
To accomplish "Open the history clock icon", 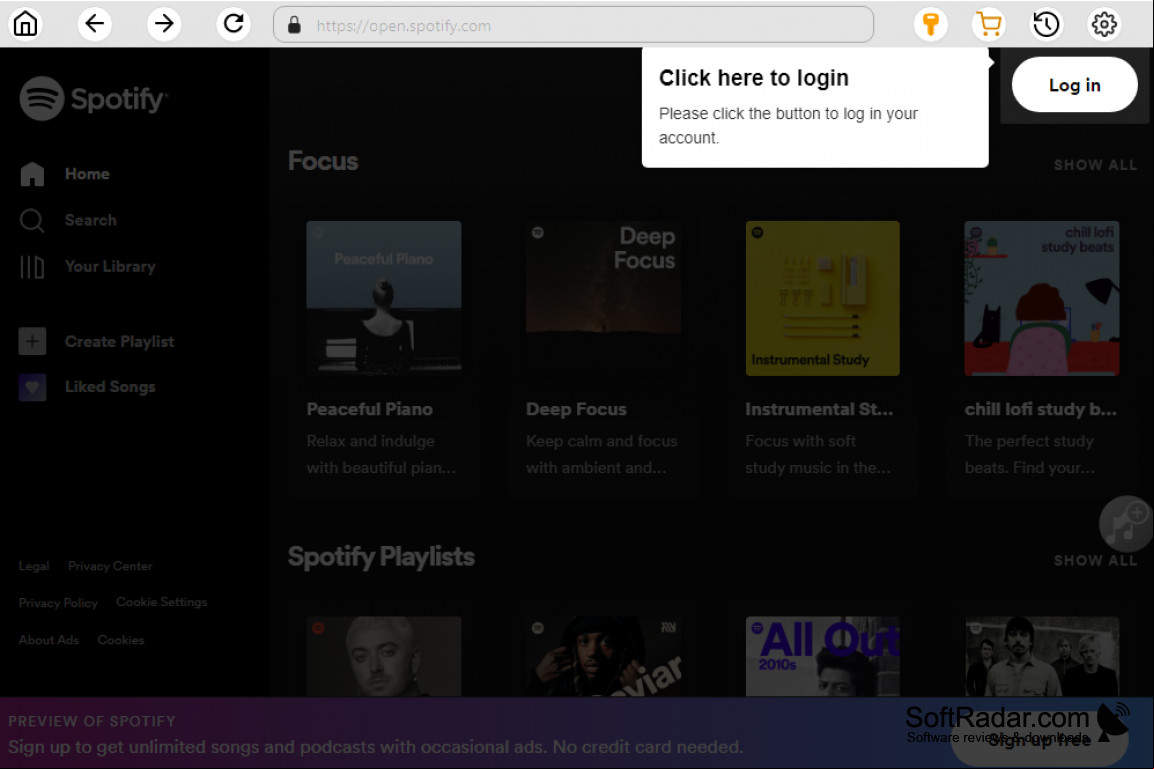I will 1046,24.
